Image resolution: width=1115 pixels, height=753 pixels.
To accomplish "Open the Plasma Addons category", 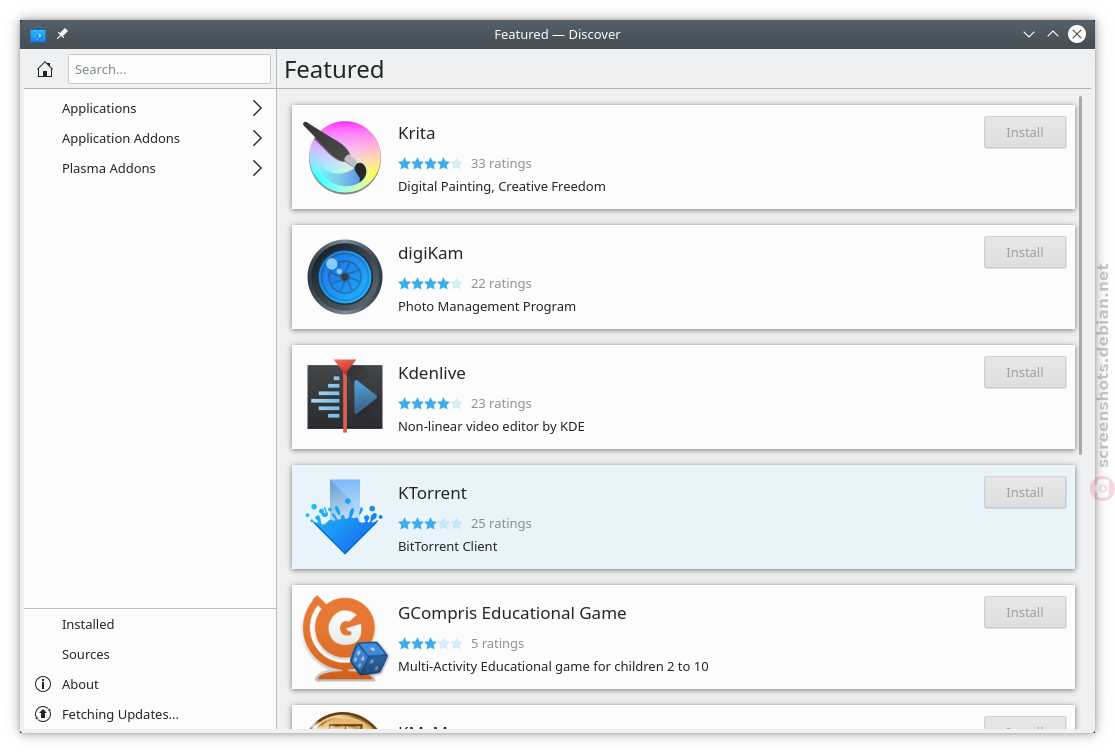I will click(150, 168).
